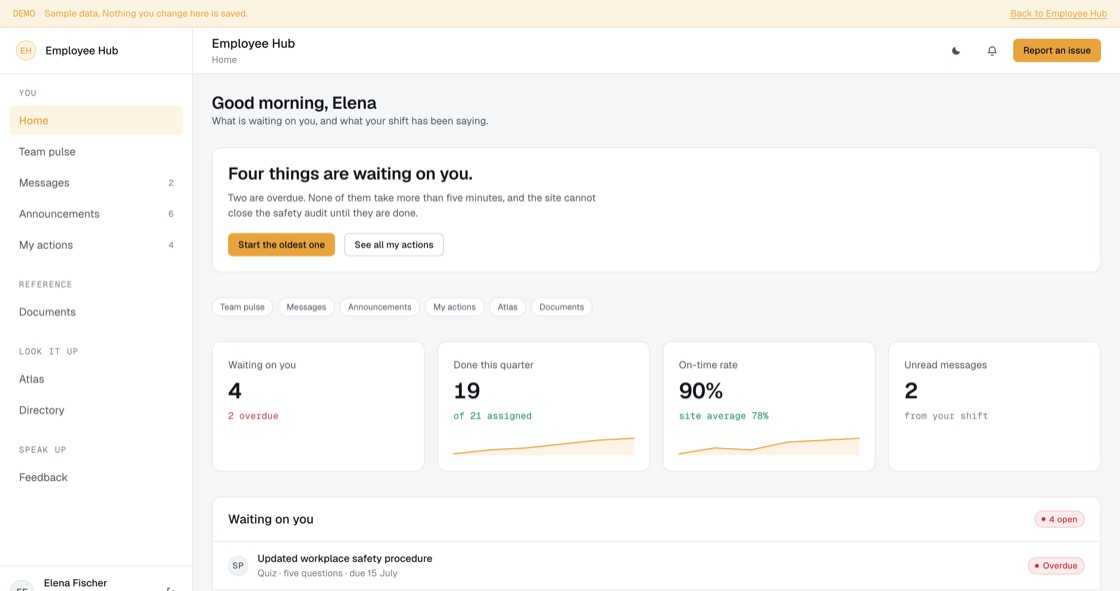The height and width of the screenshot is (591, 1120).
Task: Open Updated workplace safety procedure item
Action: (656, 565)
